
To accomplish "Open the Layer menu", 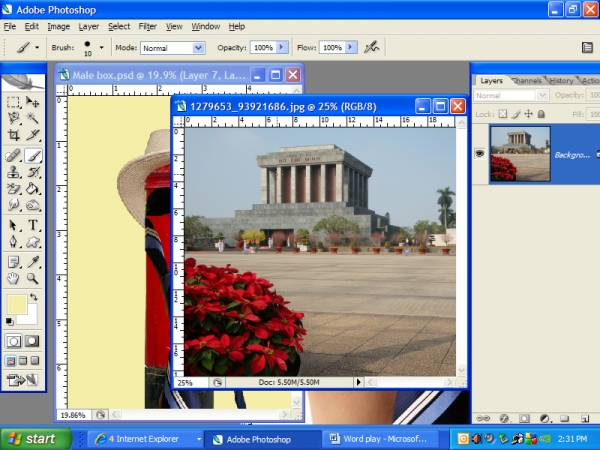I will coord(89,26).
